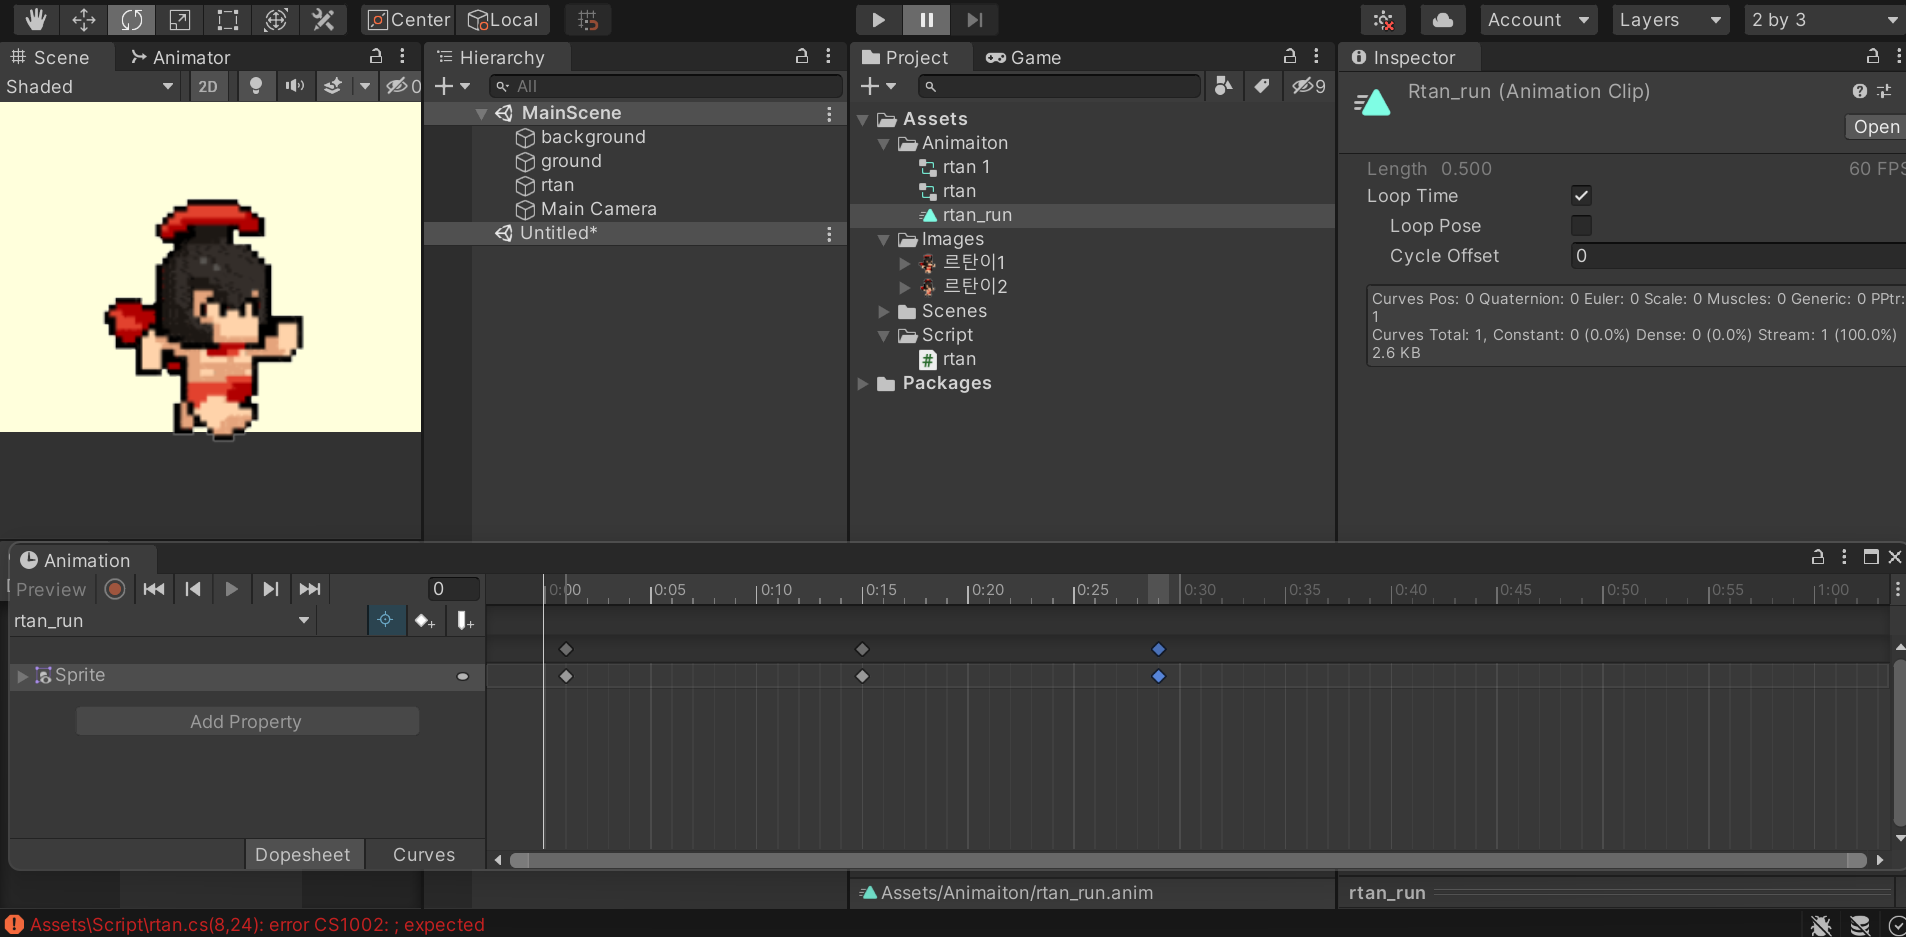Expand the Scenes folder

pyautogui.click(x=884, y=312)
